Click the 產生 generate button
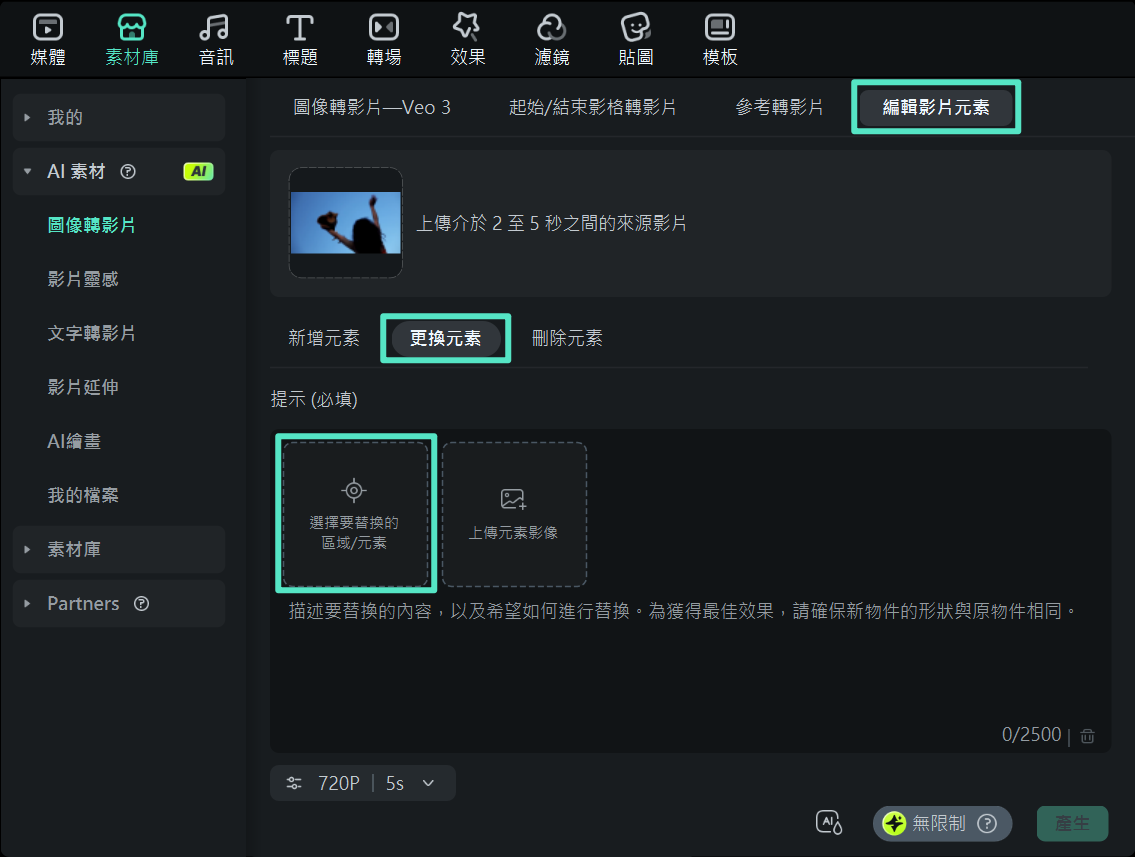 click(1072, 822)
